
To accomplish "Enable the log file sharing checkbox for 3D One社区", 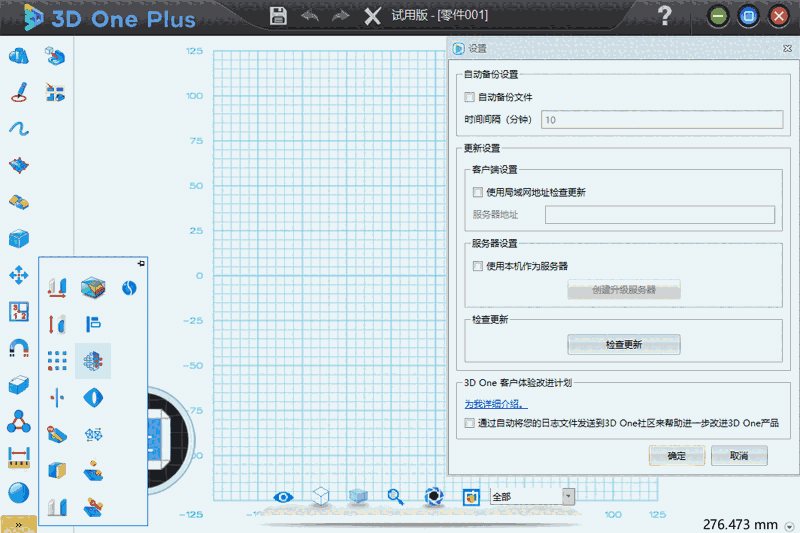I will (469, 423).
